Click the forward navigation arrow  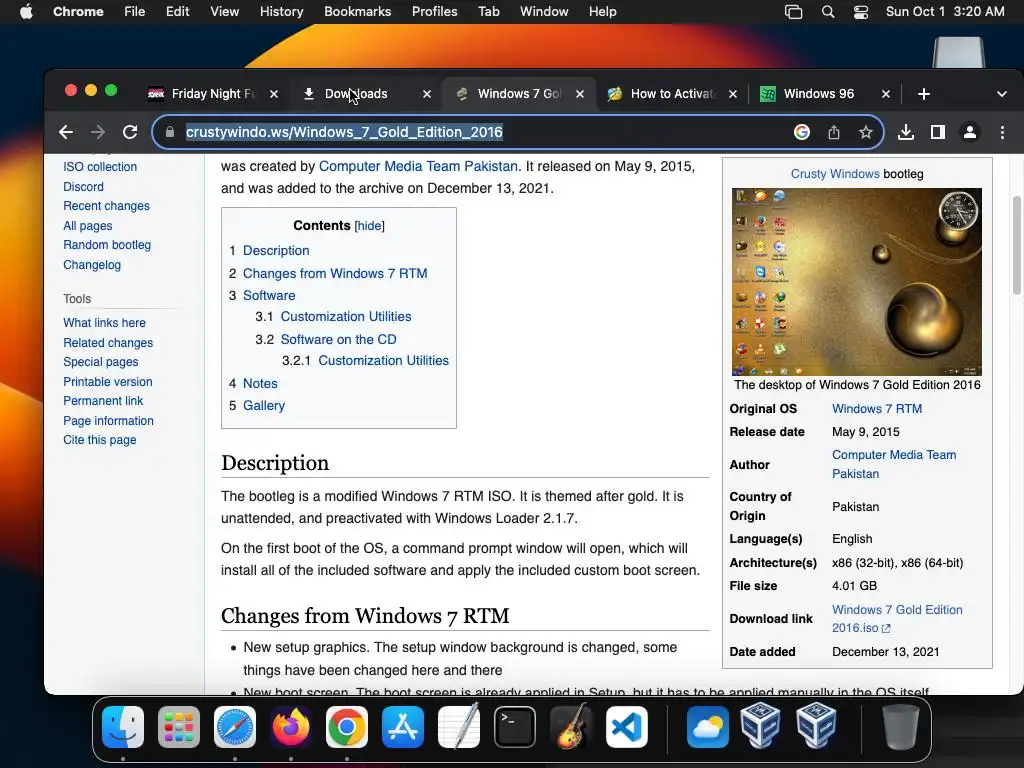pyautogui.click(x=98, y=133)
